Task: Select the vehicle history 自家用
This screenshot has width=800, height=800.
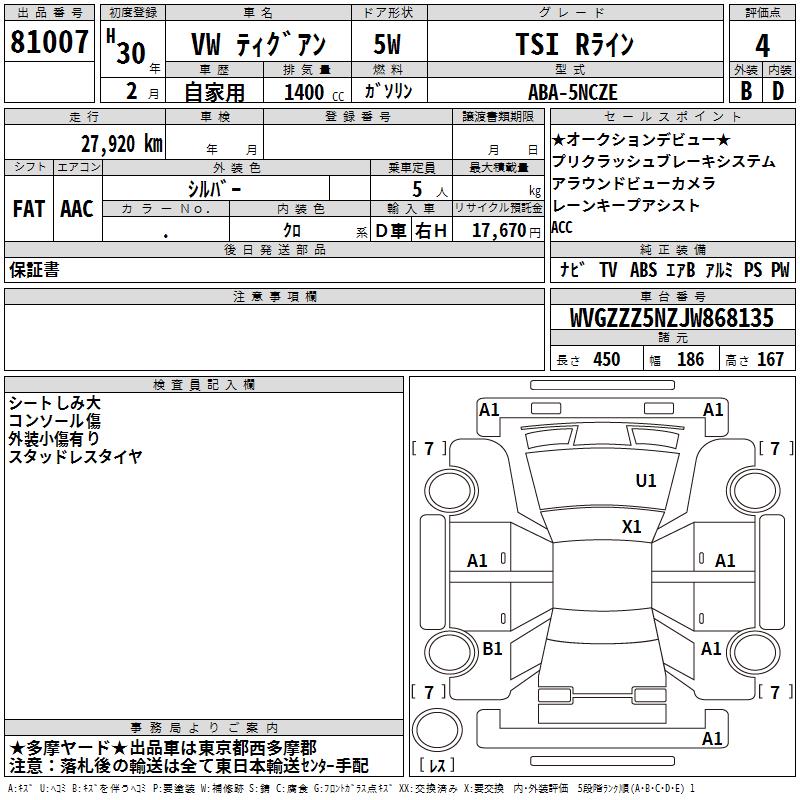Action: coord(214,92)
